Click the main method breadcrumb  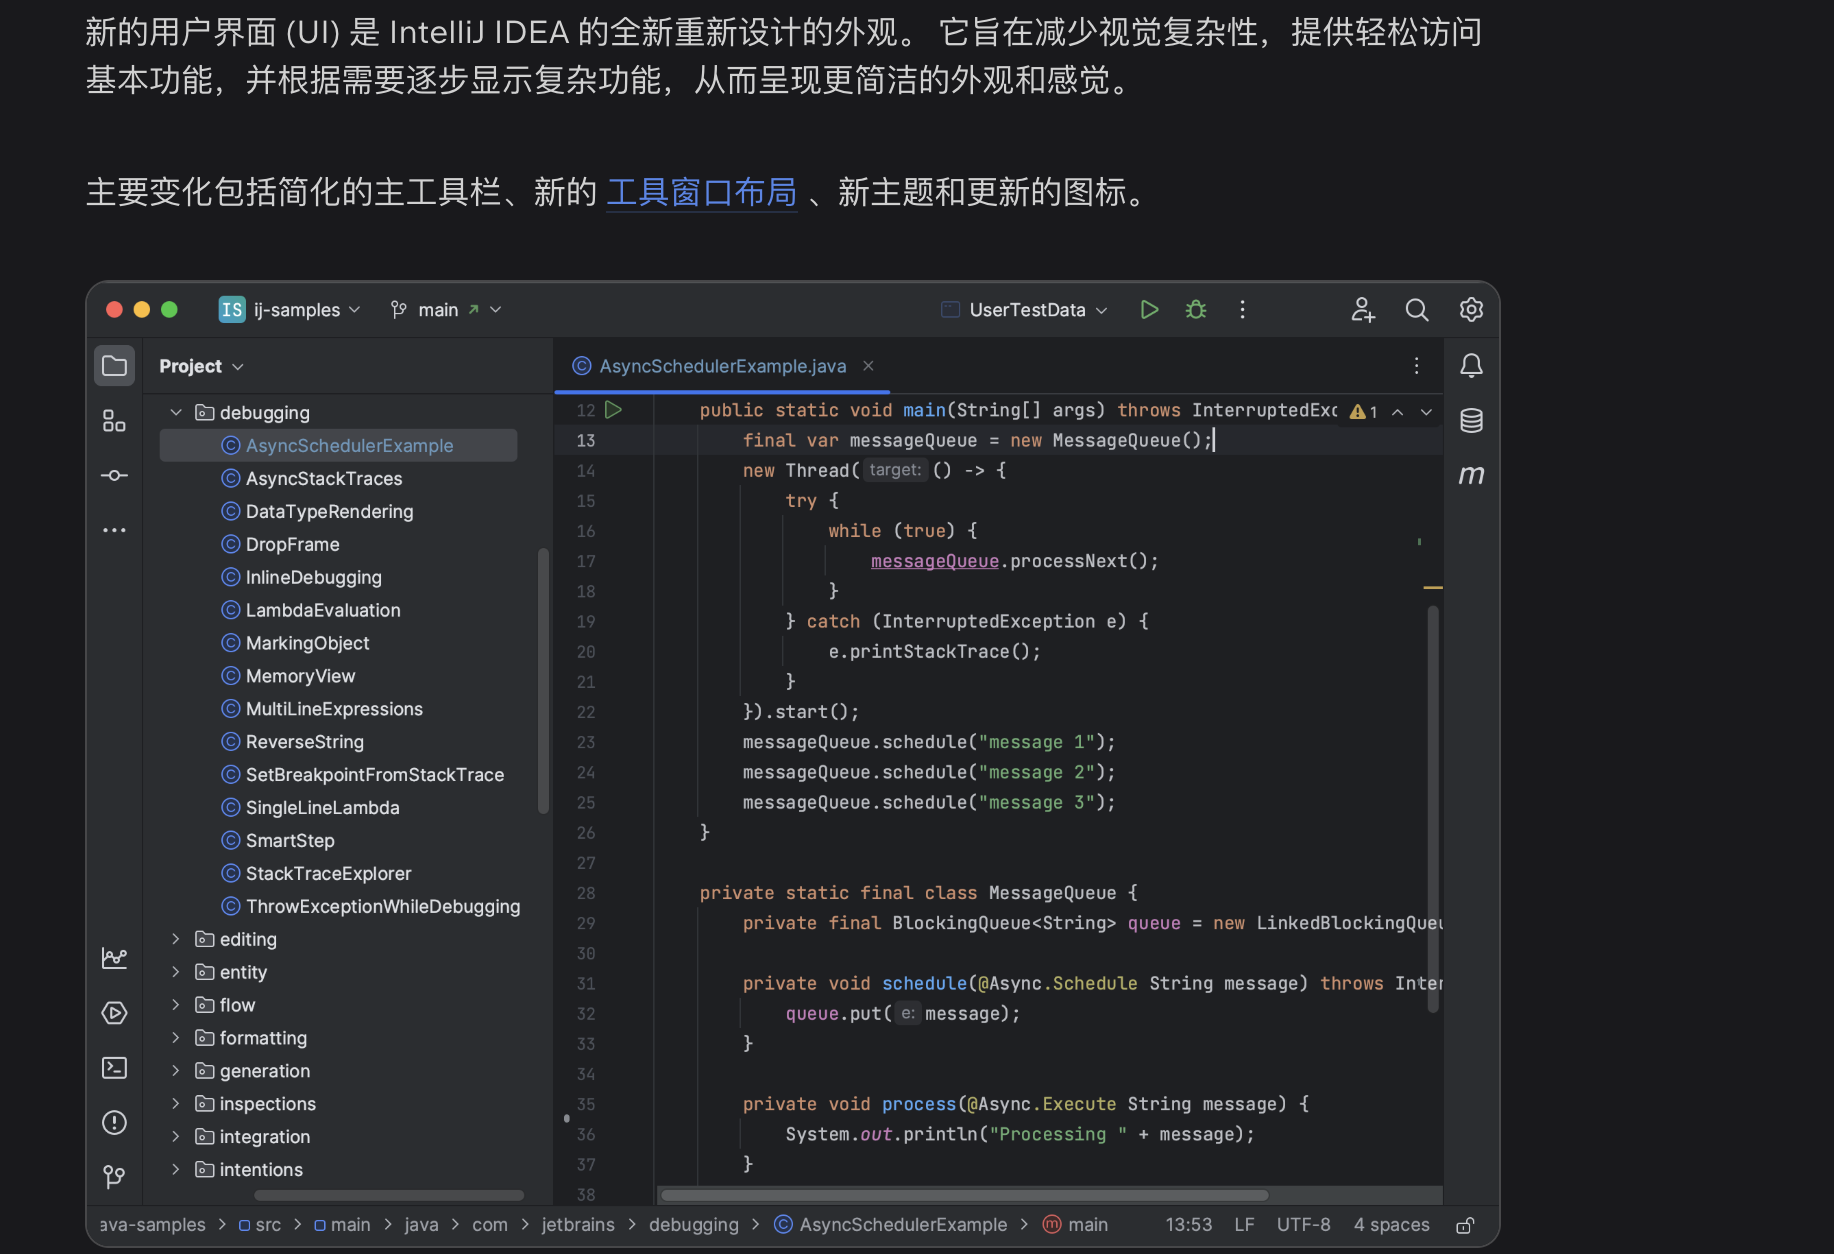click(1075, 1225)
